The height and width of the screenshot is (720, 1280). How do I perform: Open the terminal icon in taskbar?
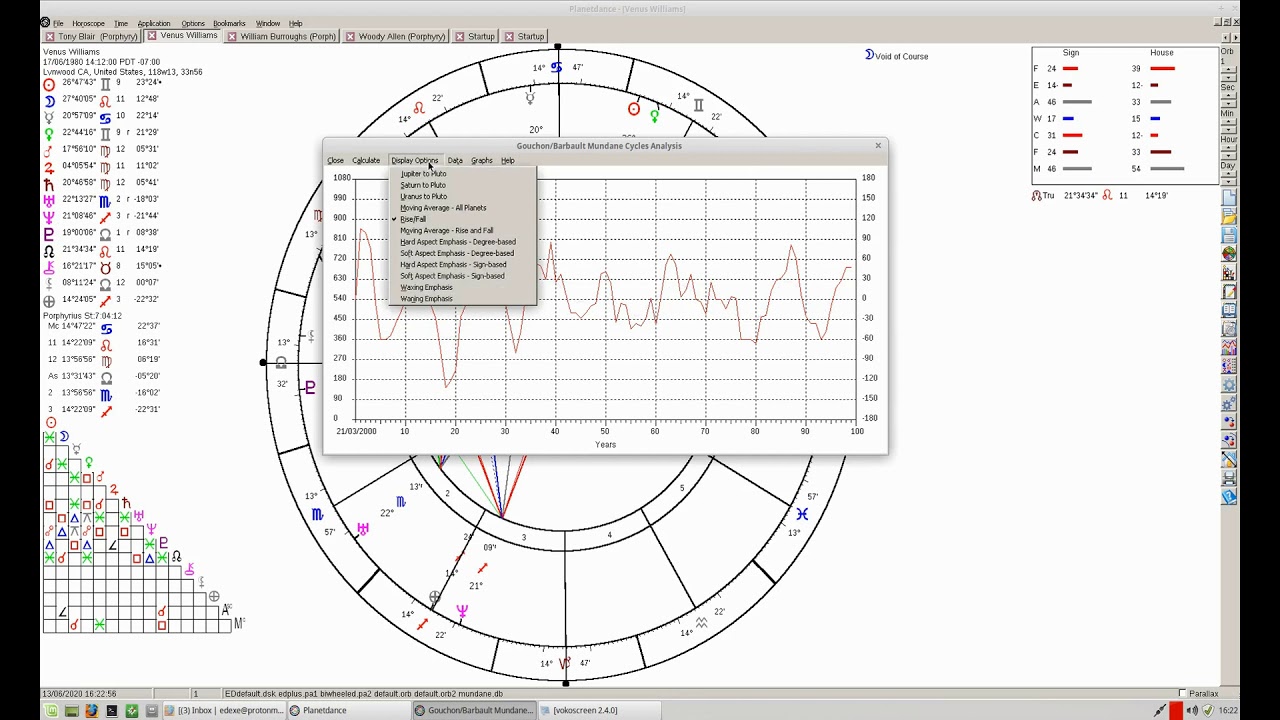click(x=111, y=710)
